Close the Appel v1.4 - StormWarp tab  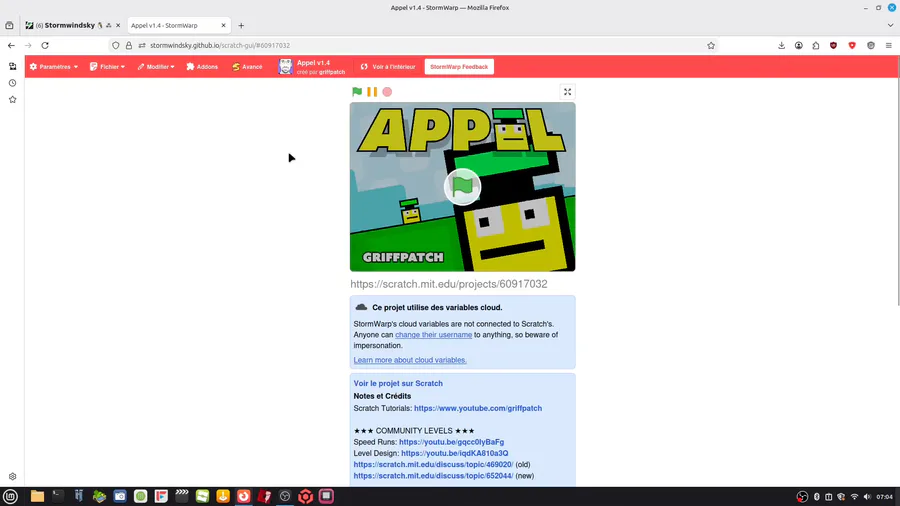click(223, 25)
